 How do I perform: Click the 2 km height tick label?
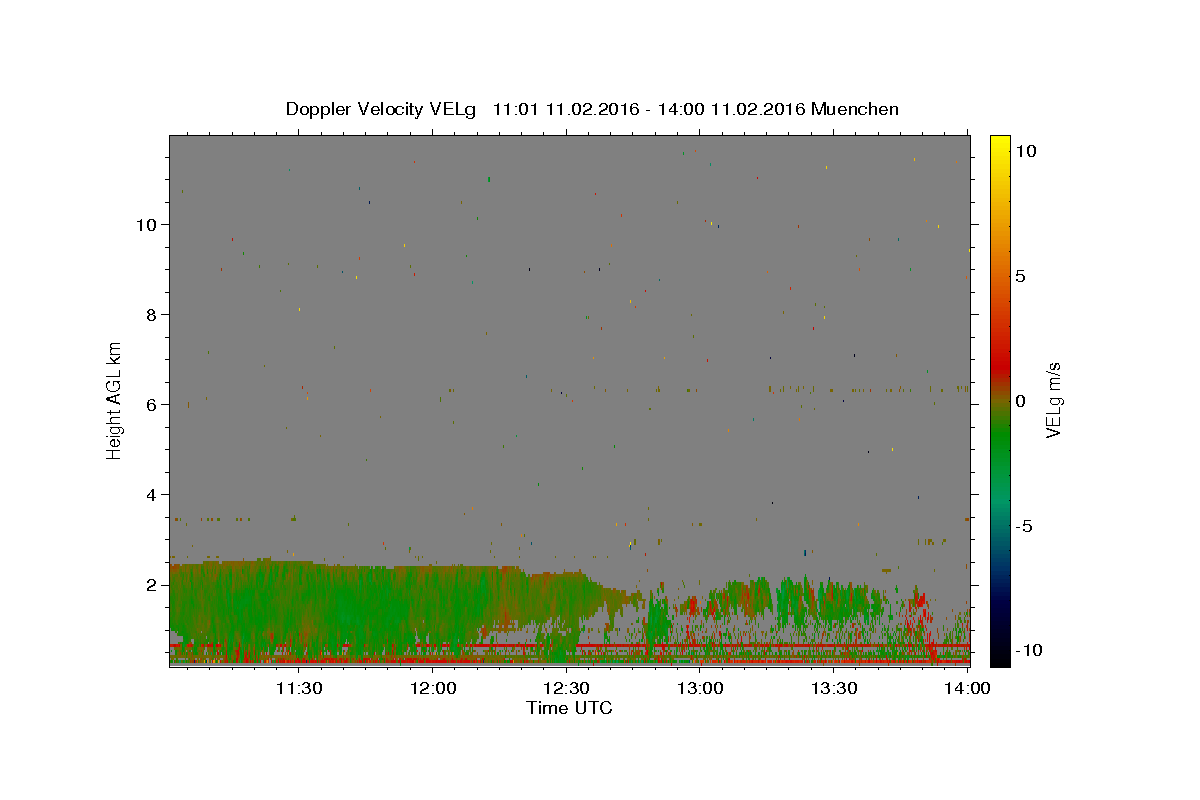(154, 584)
